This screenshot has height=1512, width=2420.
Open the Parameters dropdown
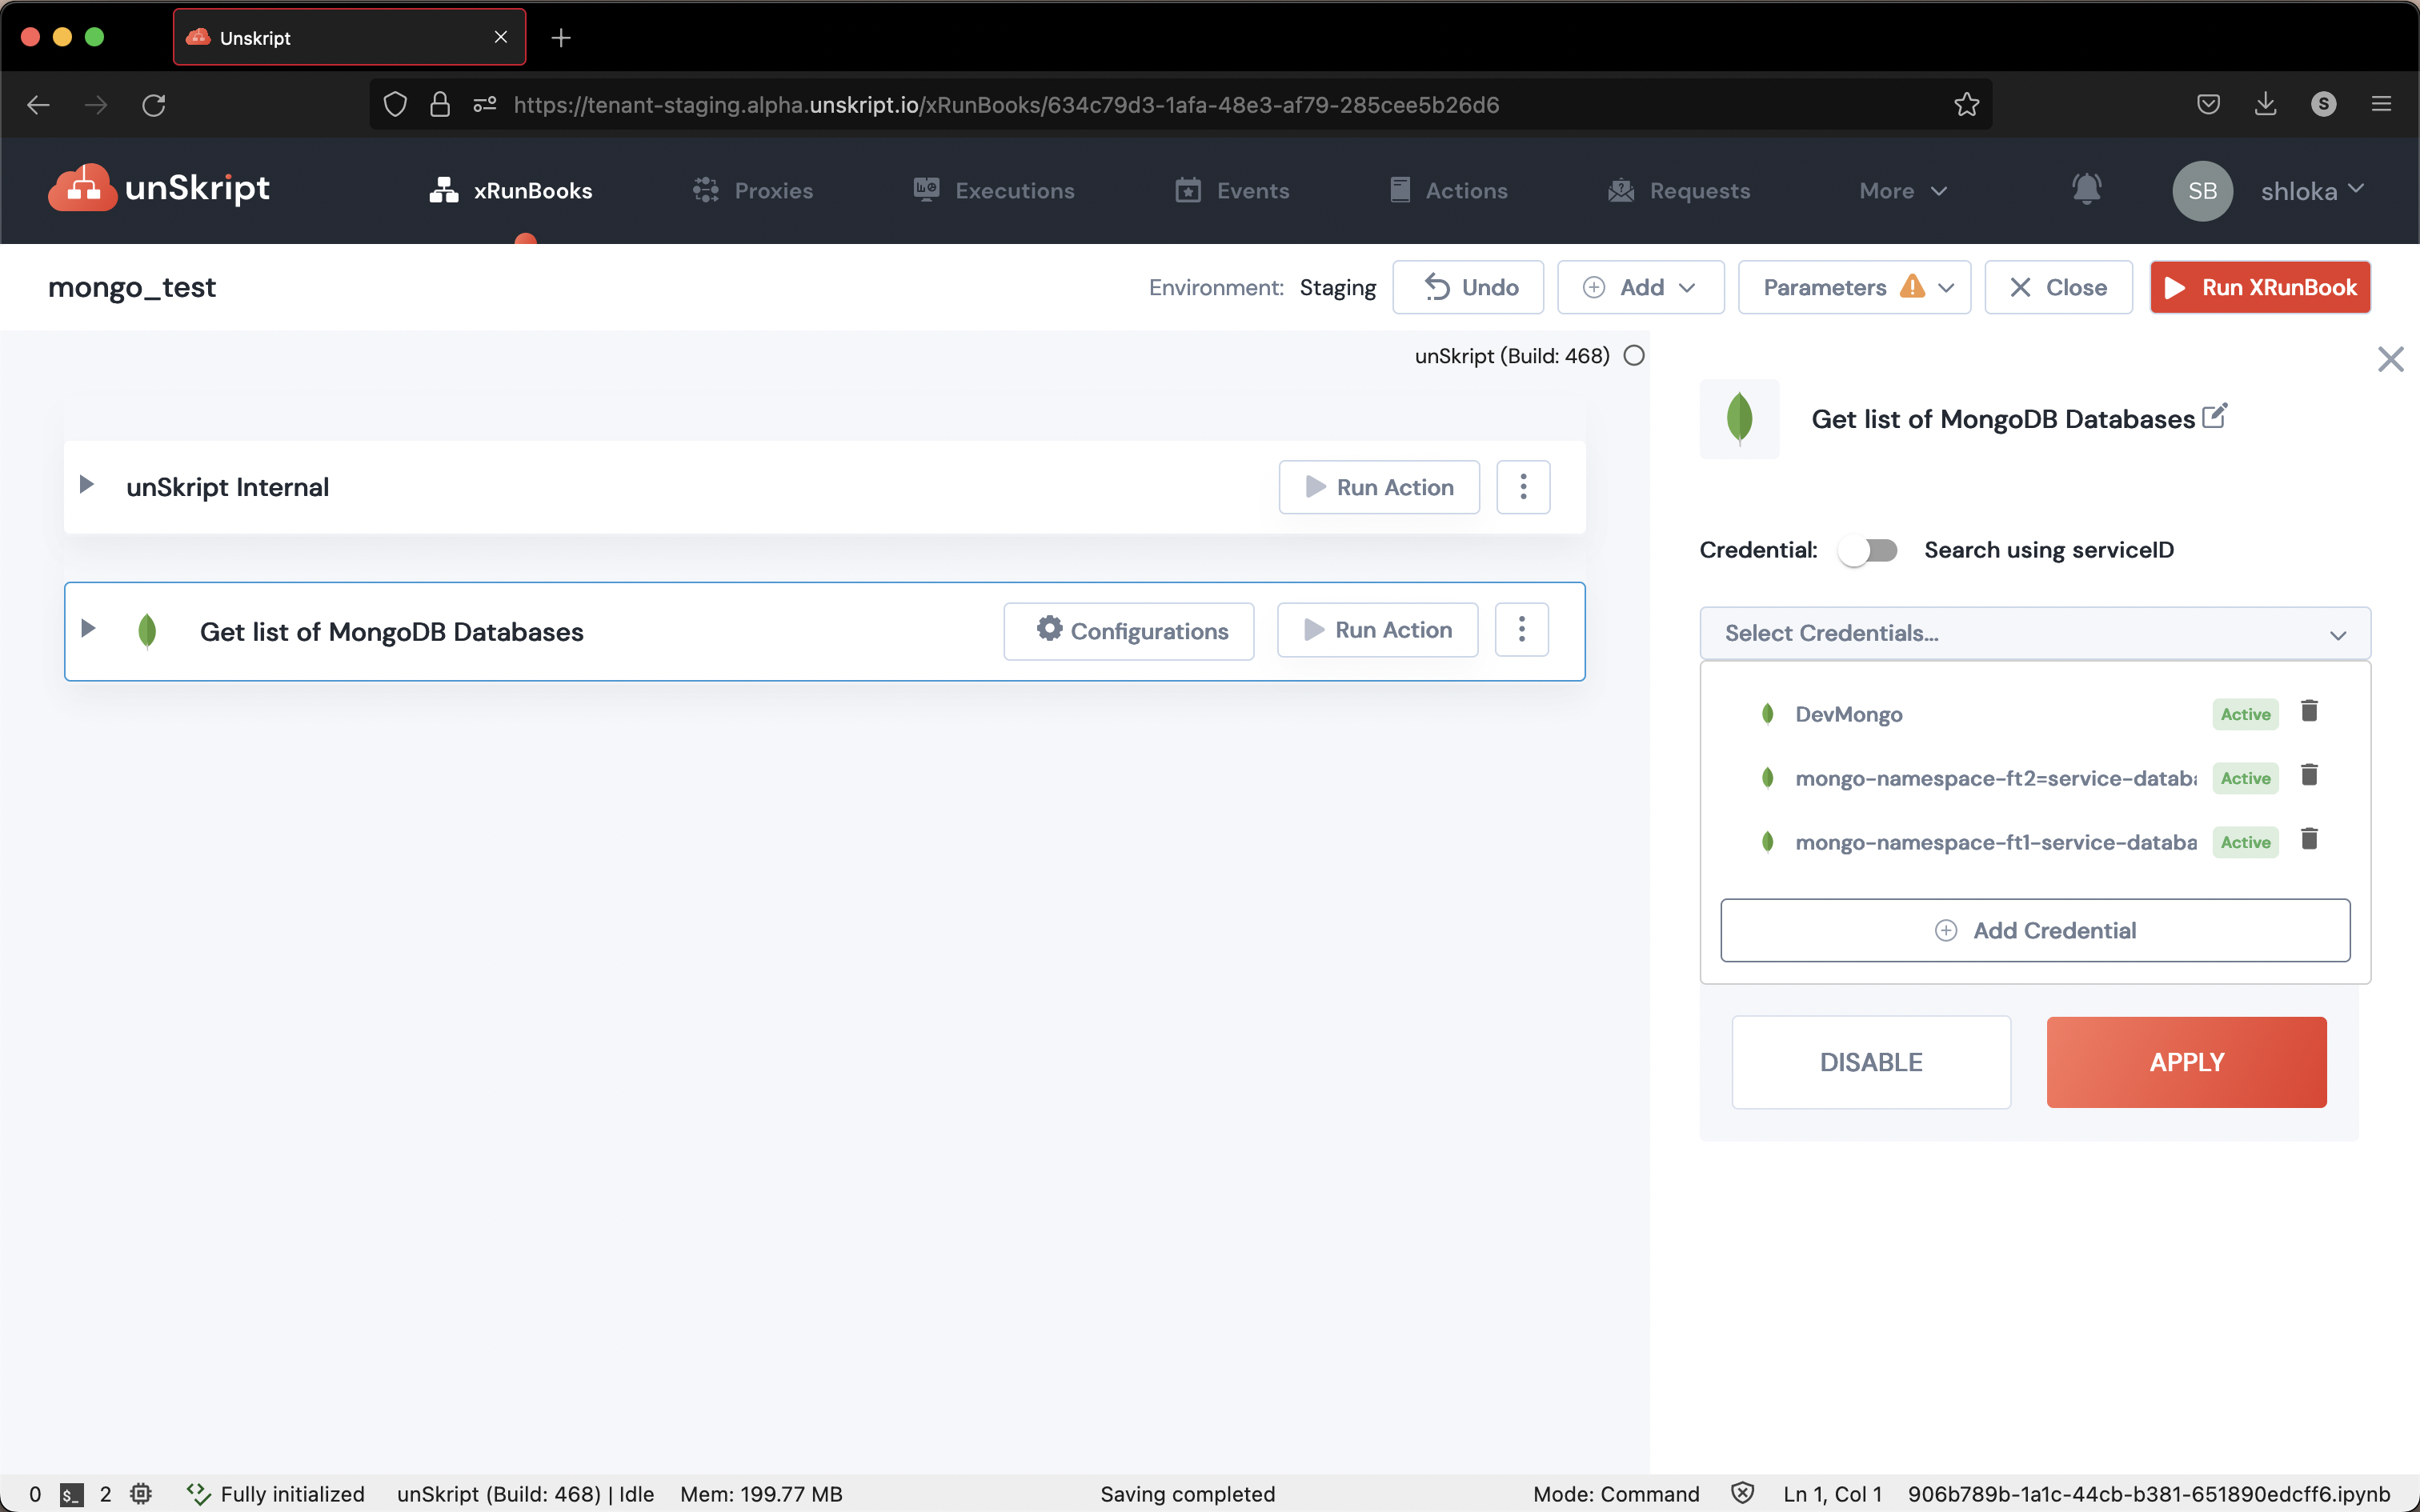tap(1854, 287)
